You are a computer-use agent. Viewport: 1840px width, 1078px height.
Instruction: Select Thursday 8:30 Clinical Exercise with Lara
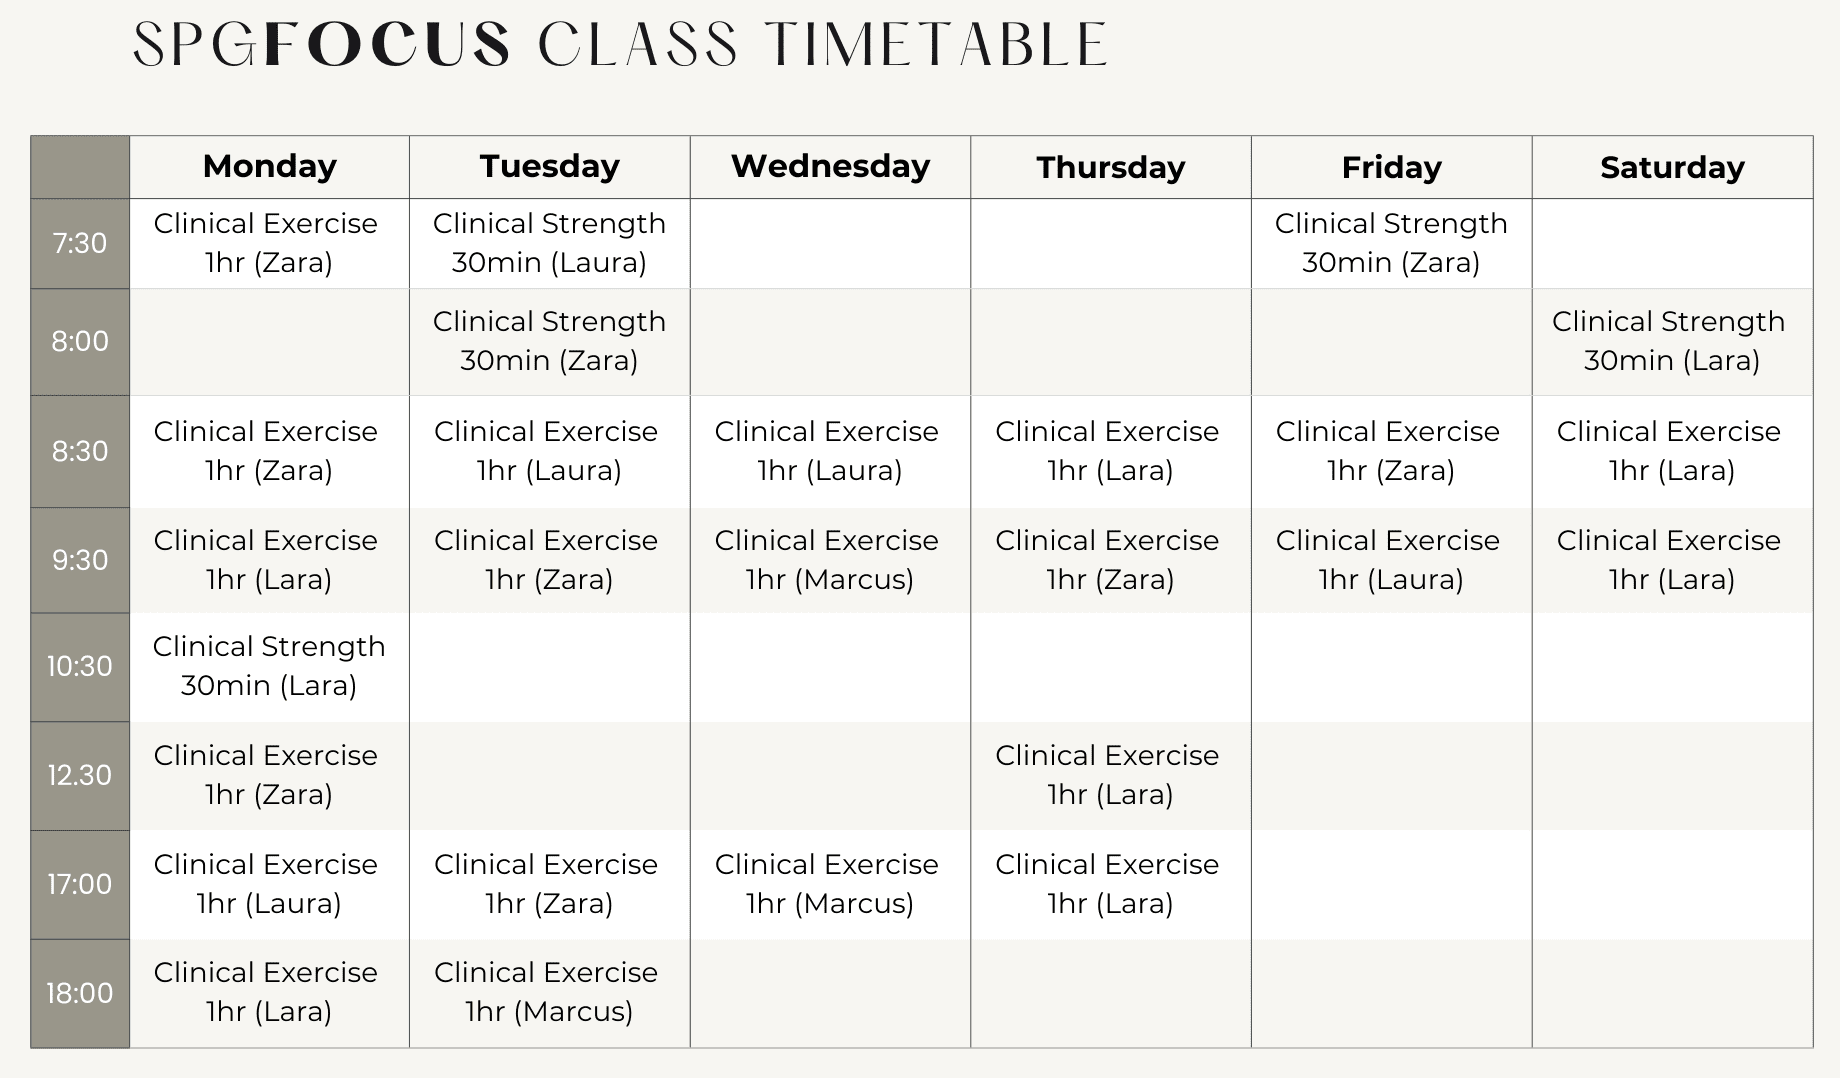coord(1107,451)
